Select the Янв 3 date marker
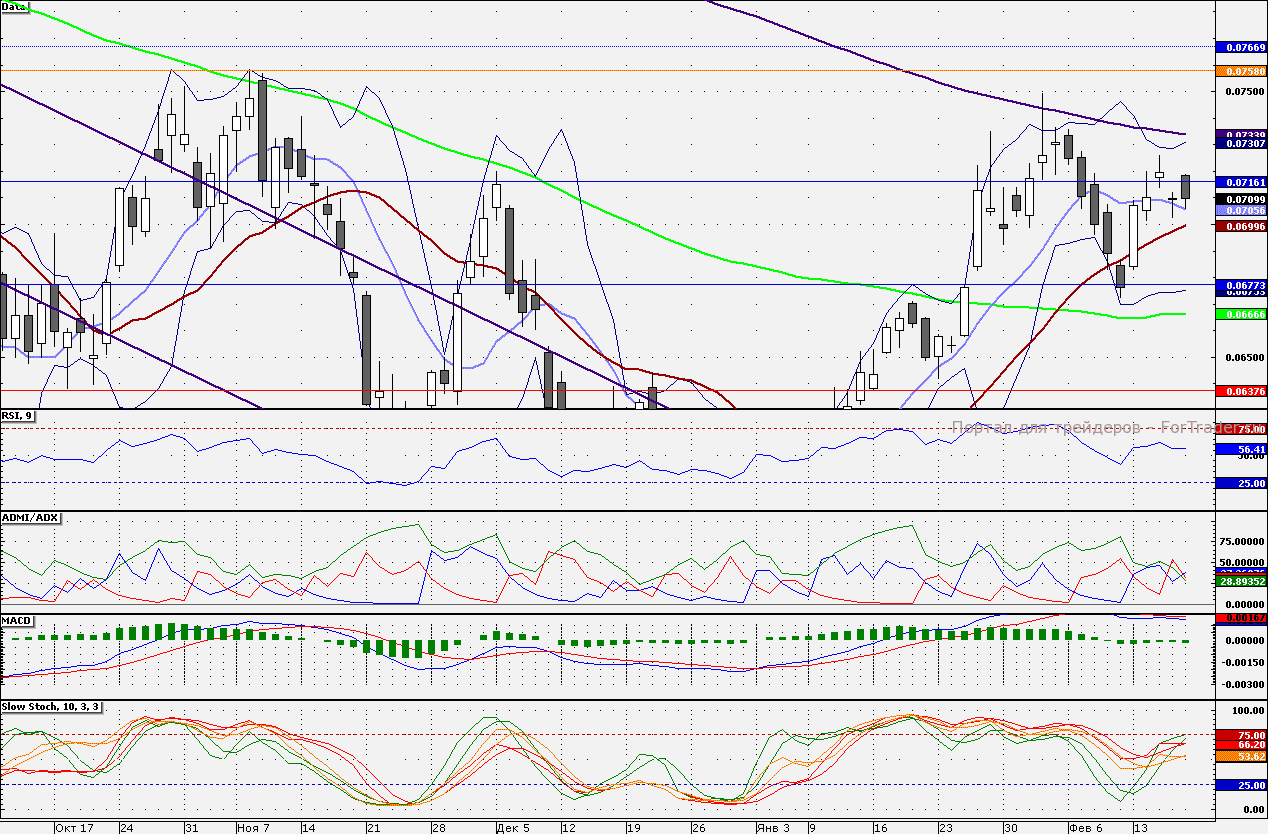The width and height of the screenshot is (1268, 834). [772, 827]
